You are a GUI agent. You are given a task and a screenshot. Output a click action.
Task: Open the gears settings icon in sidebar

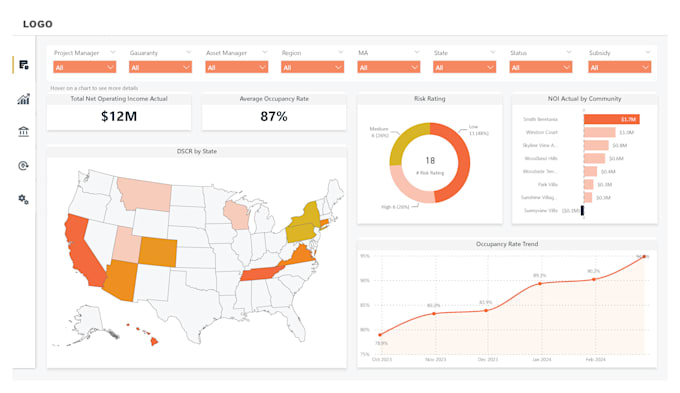[x=23, y=199]
